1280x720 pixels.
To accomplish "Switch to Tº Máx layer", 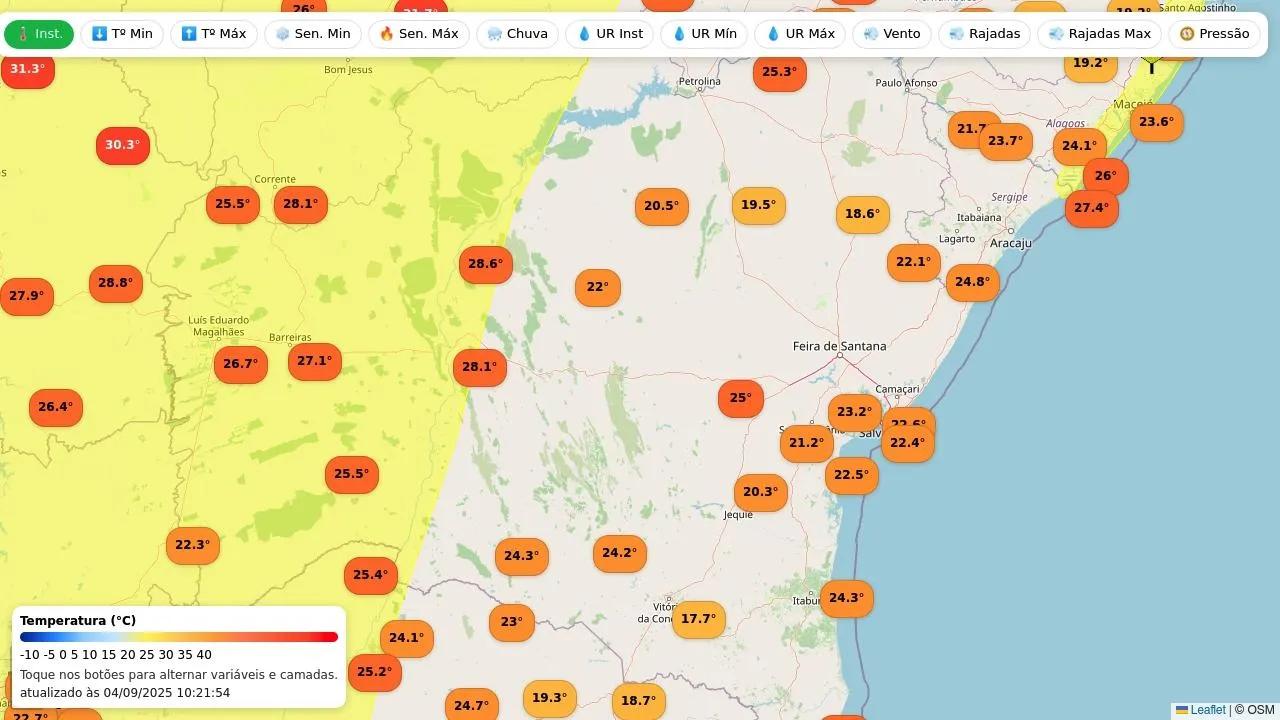I will pos(214,34).
